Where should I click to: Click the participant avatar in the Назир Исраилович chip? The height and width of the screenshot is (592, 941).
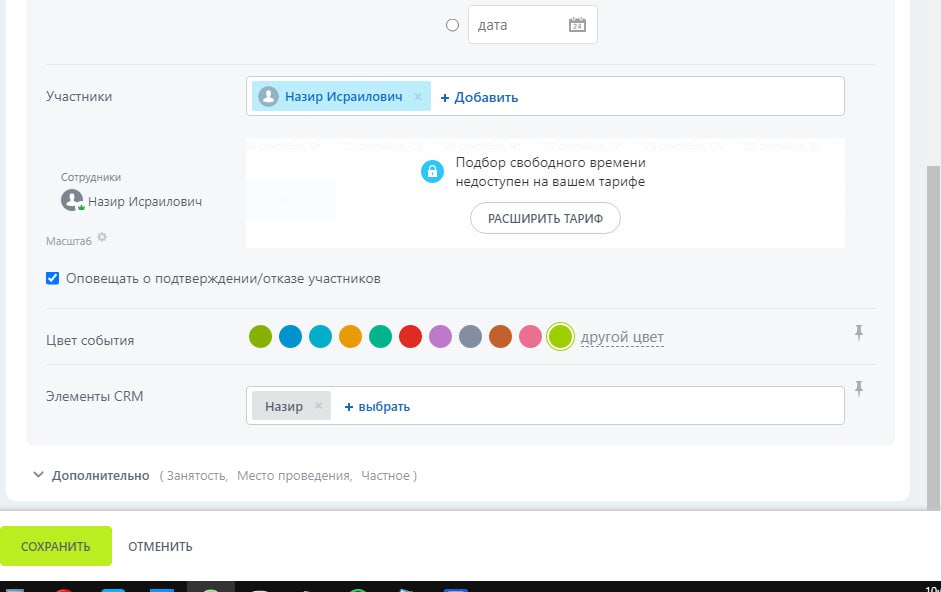tap(268, 97)
